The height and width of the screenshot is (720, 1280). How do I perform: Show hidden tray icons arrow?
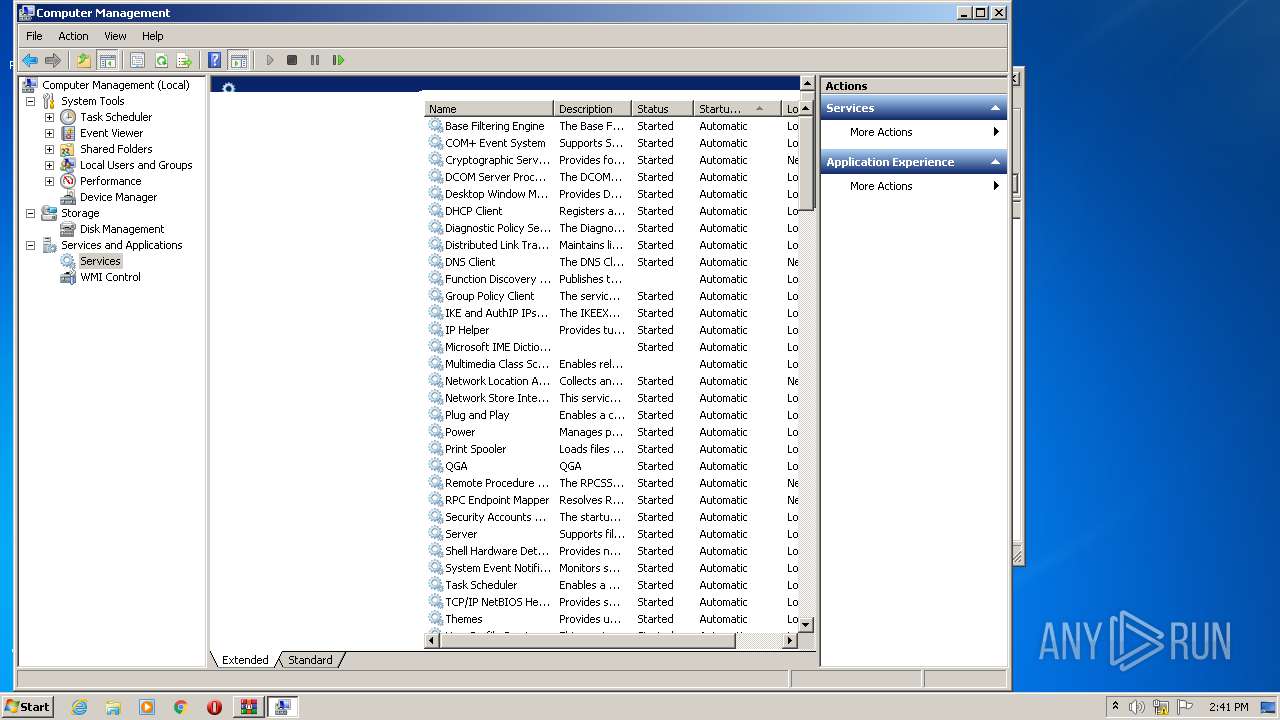[x=1115, y=707]
